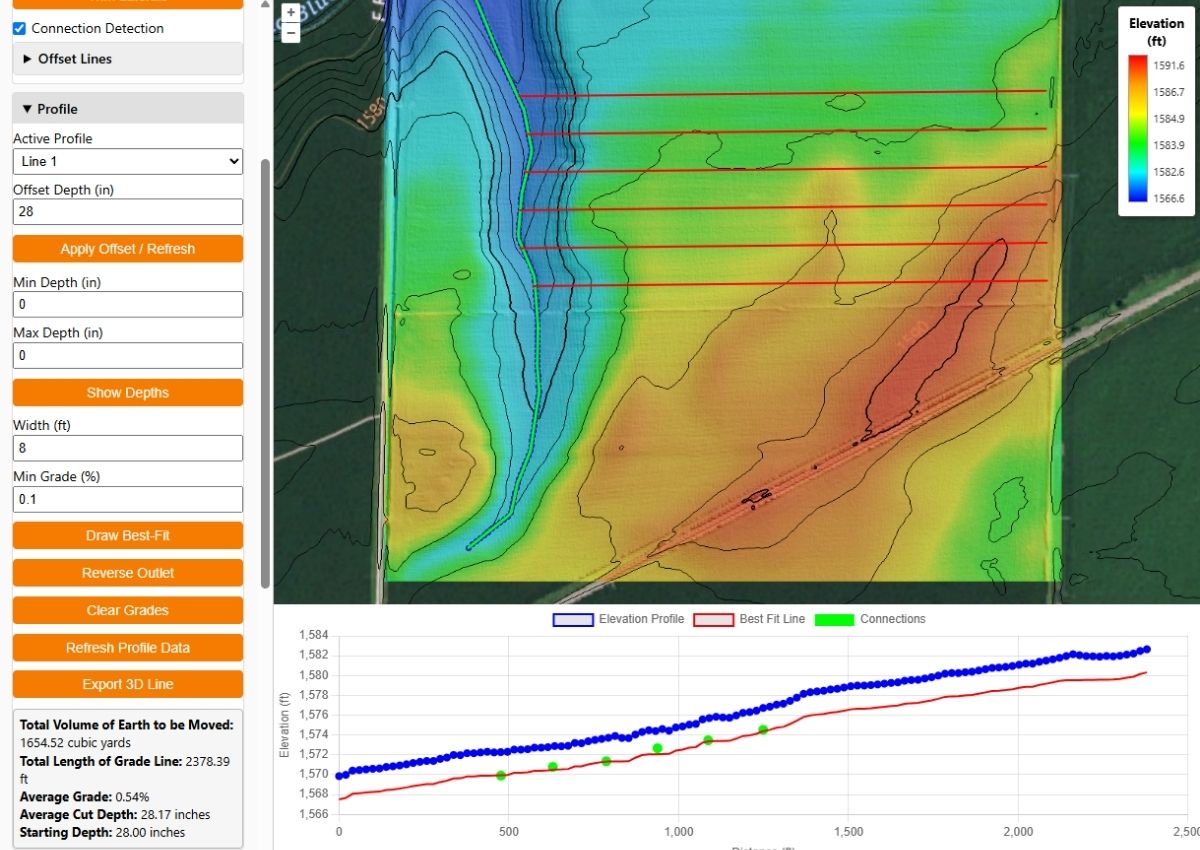Click Export 3D Line button

point(128,685)
